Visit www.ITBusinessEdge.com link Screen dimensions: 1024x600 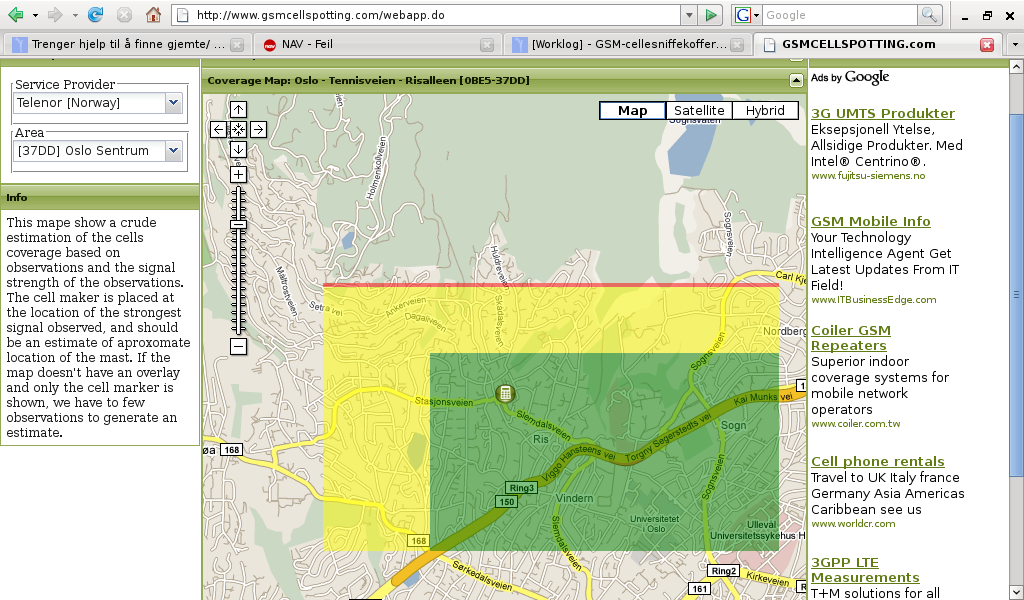873,300
